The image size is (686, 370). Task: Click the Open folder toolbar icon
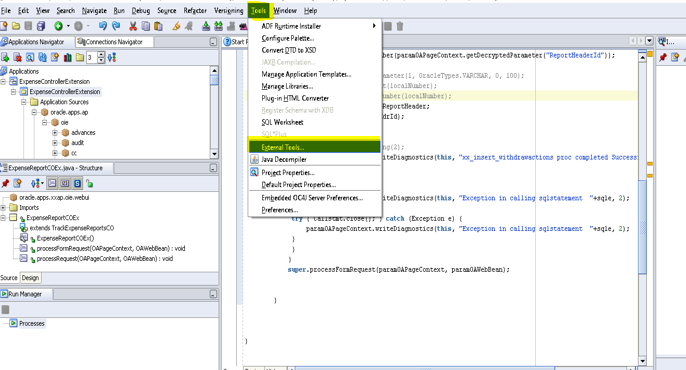(x=16, y=26)
